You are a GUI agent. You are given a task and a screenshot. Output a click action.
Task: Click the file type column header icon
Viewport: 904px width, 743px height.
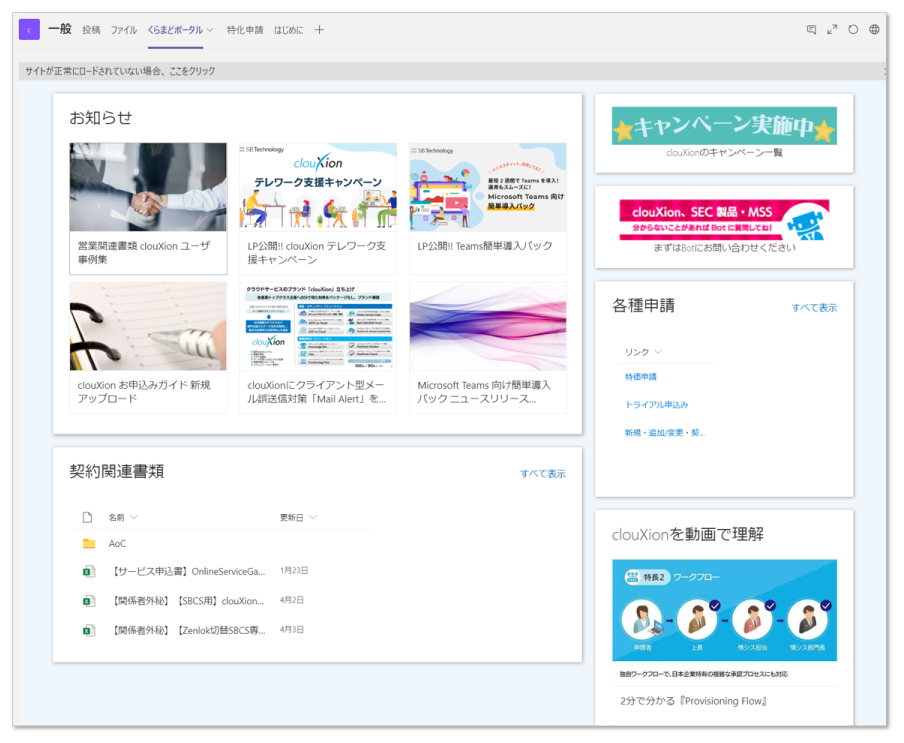point(87,517)
